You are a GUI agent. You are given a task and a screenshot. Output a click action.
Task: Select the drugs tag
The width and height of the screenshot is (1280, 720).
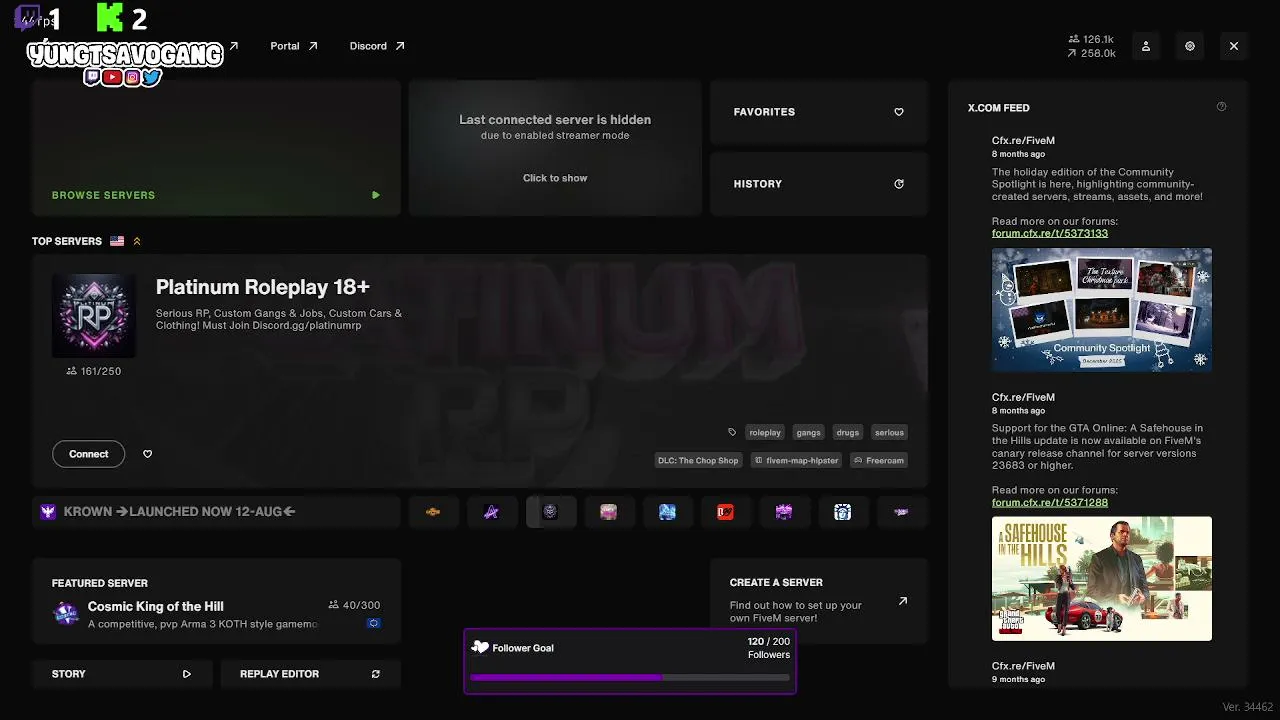coord(848,432)
